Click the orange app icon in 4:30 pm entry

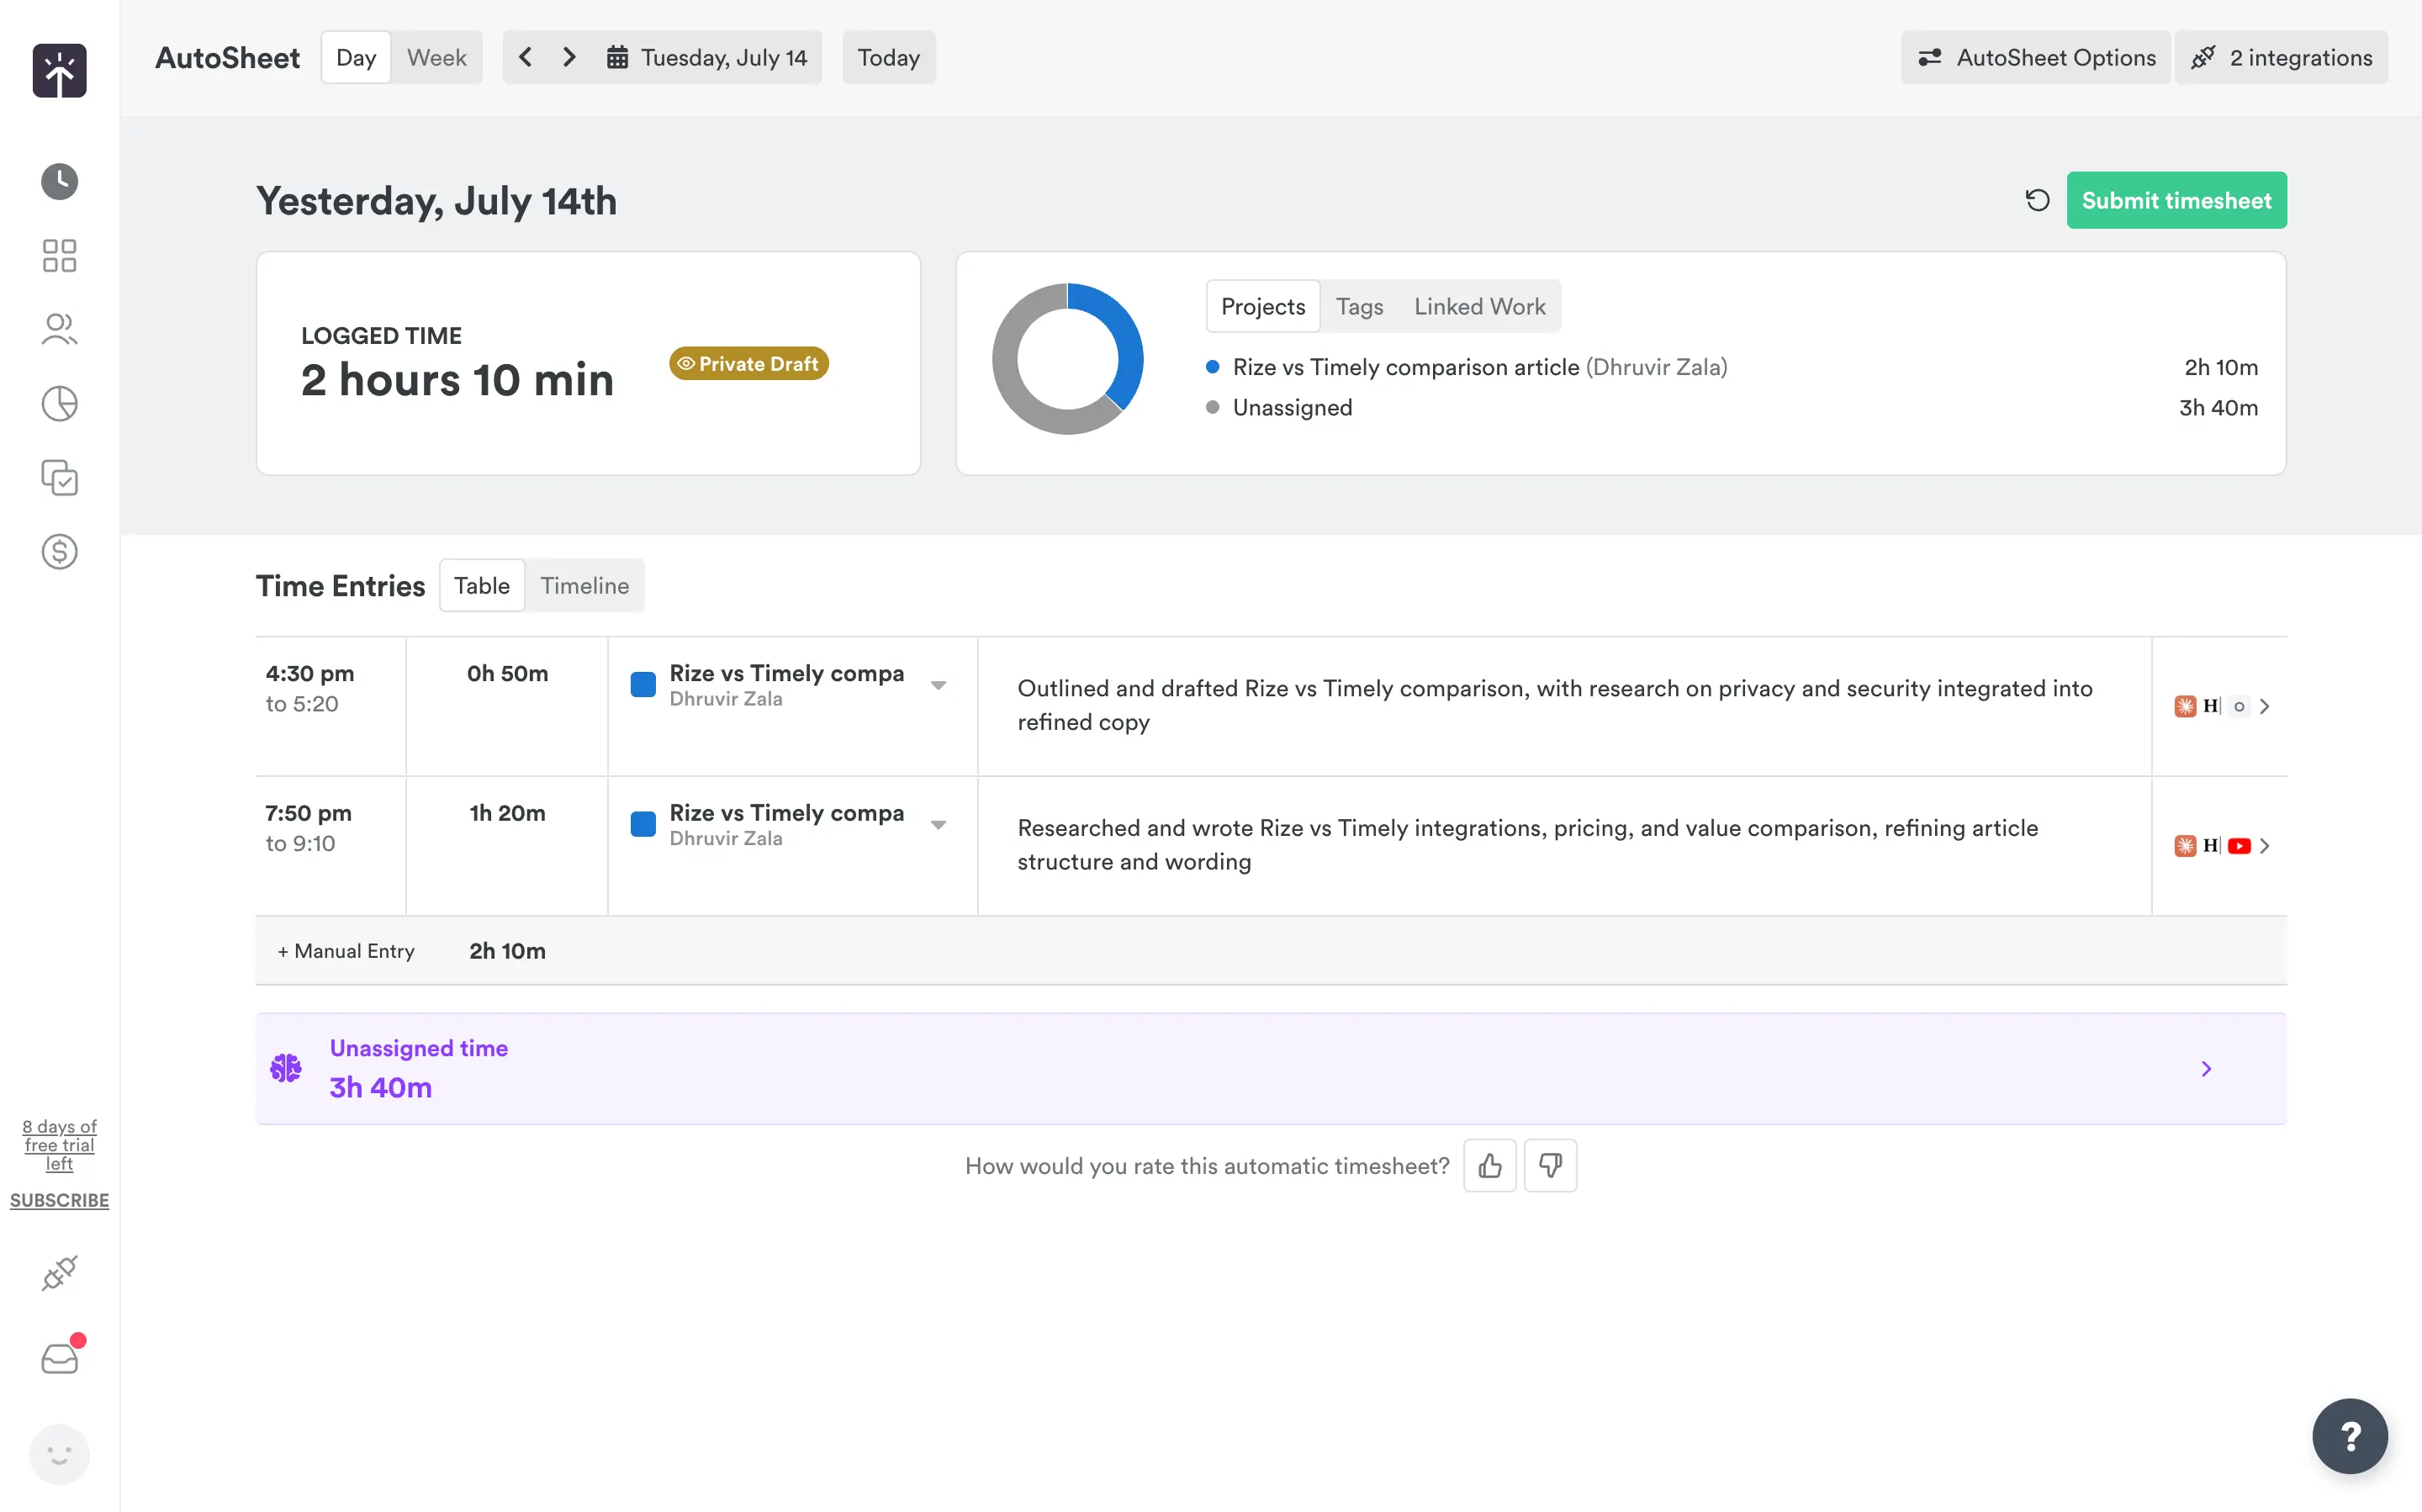tap(2185, 706)
